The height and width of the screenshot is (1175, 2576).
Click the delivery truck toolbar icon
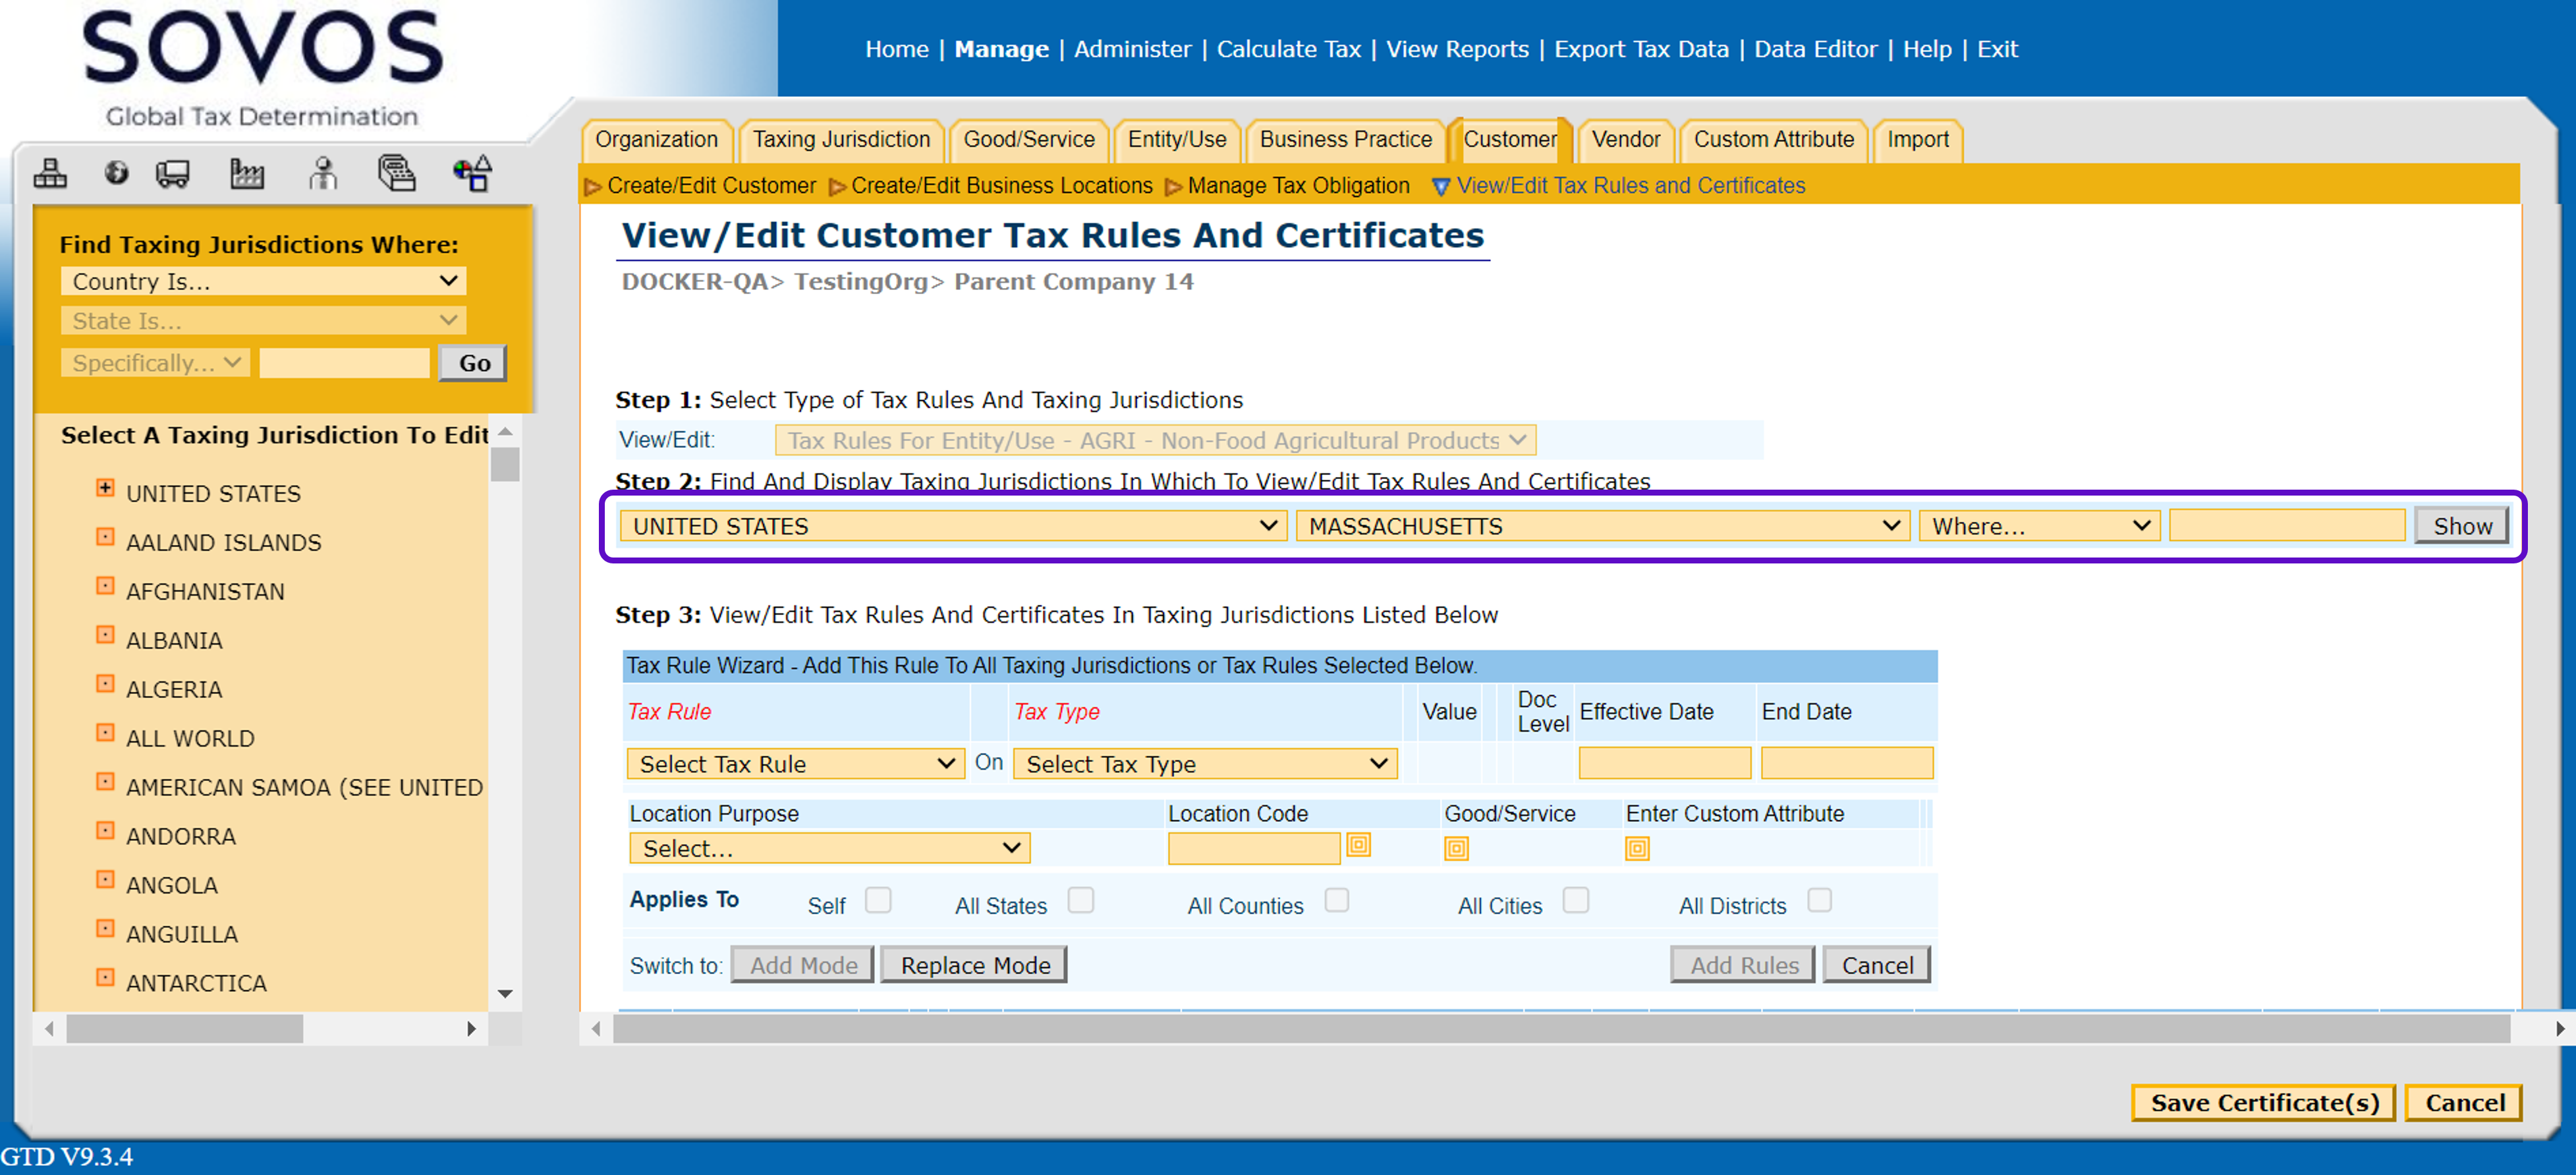172,173
